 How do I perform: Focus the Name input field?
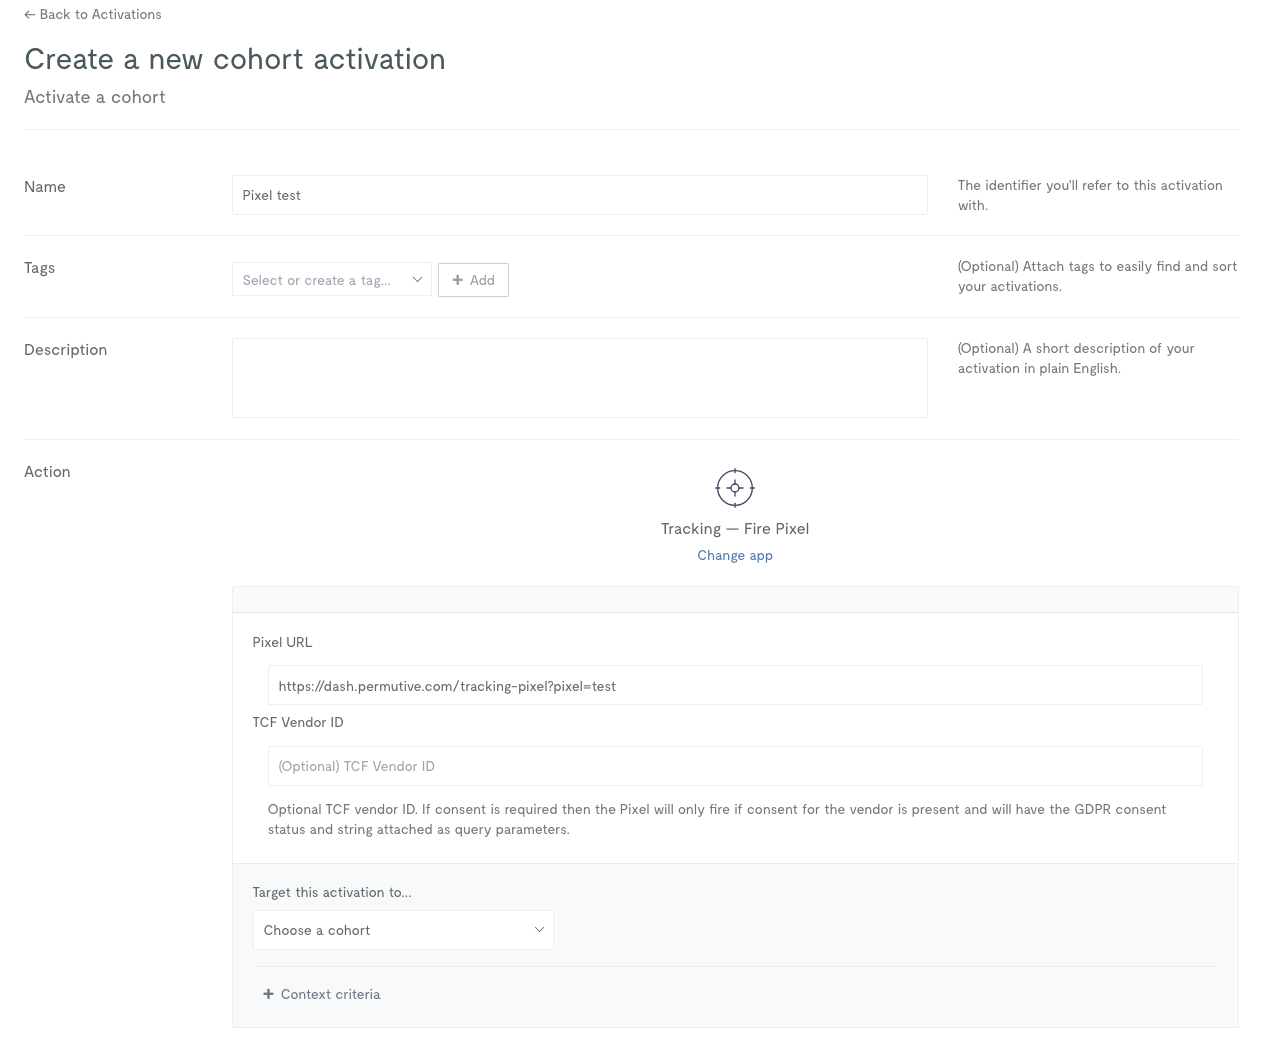pyautogui.click(x=580, y=195)
